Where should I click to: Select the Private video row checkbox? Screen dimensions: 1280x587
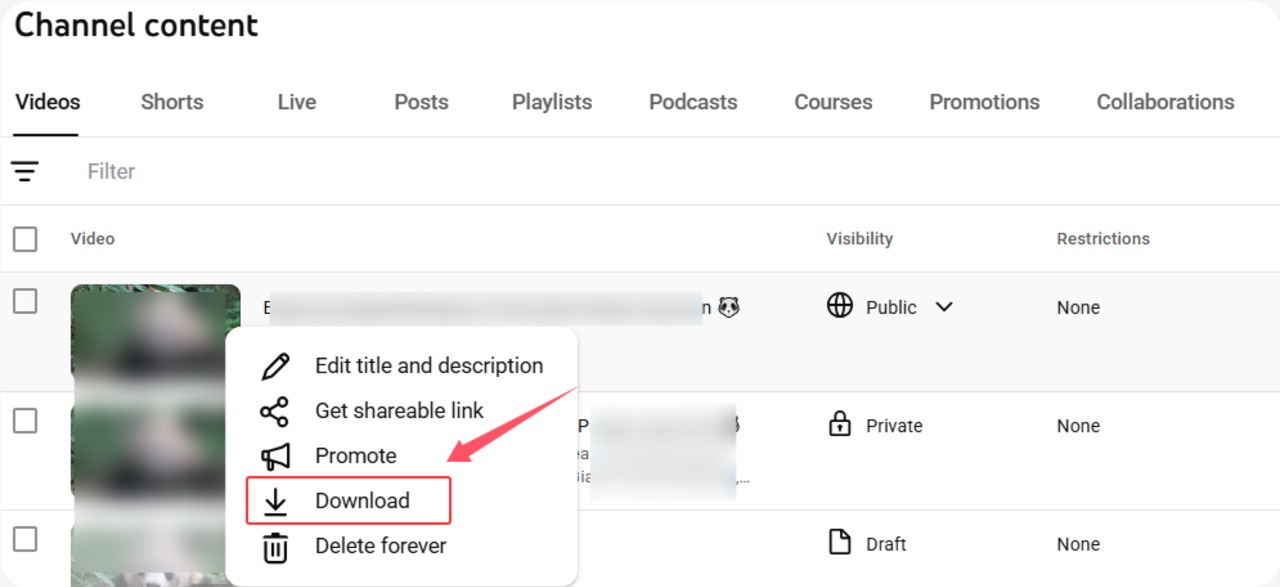[x=25, y=421]
